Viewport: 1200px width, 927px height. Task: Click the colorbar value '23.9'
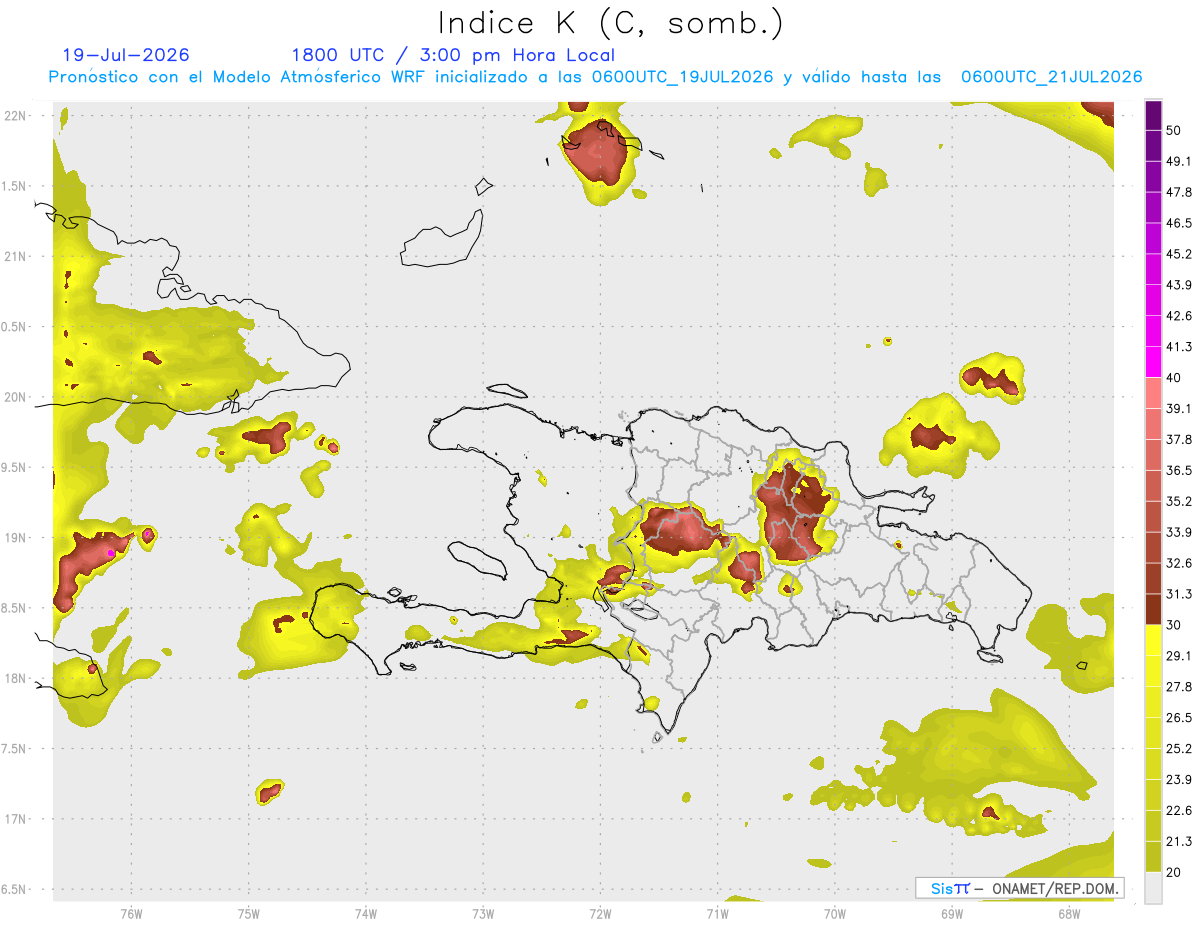tap(1178, 780)
